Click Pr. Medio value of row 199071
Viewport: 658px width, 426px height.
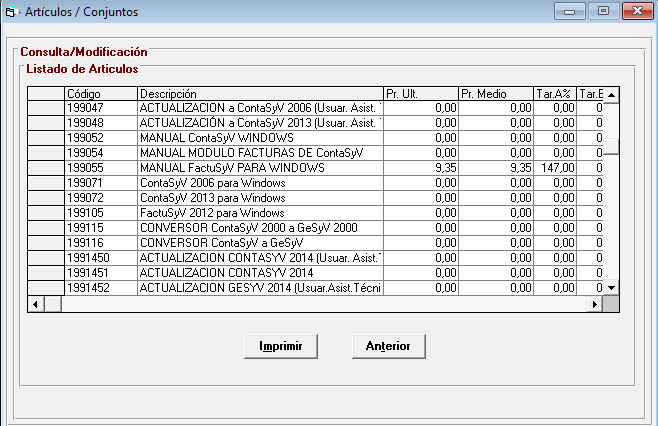click(x=496, y=183)
